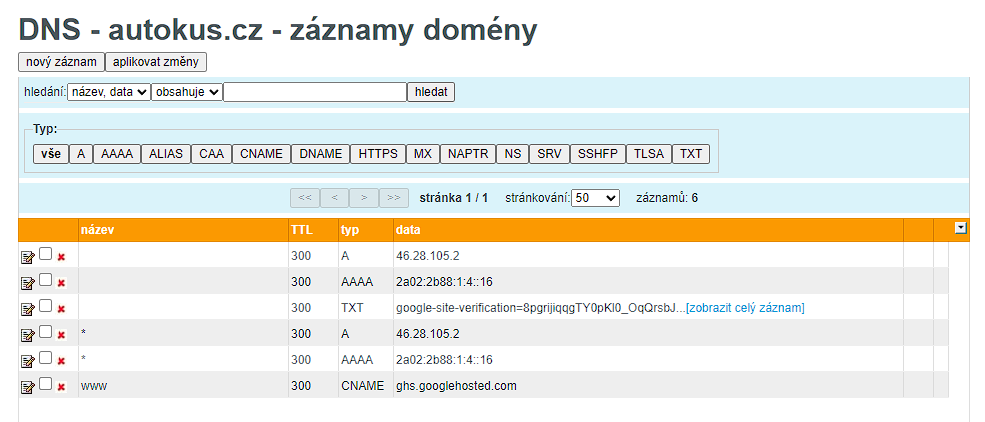Image resolution: width=985 pixels, height=422 pixels.
Task: Edit the wildcard A record
Action: tap(27, 334)
